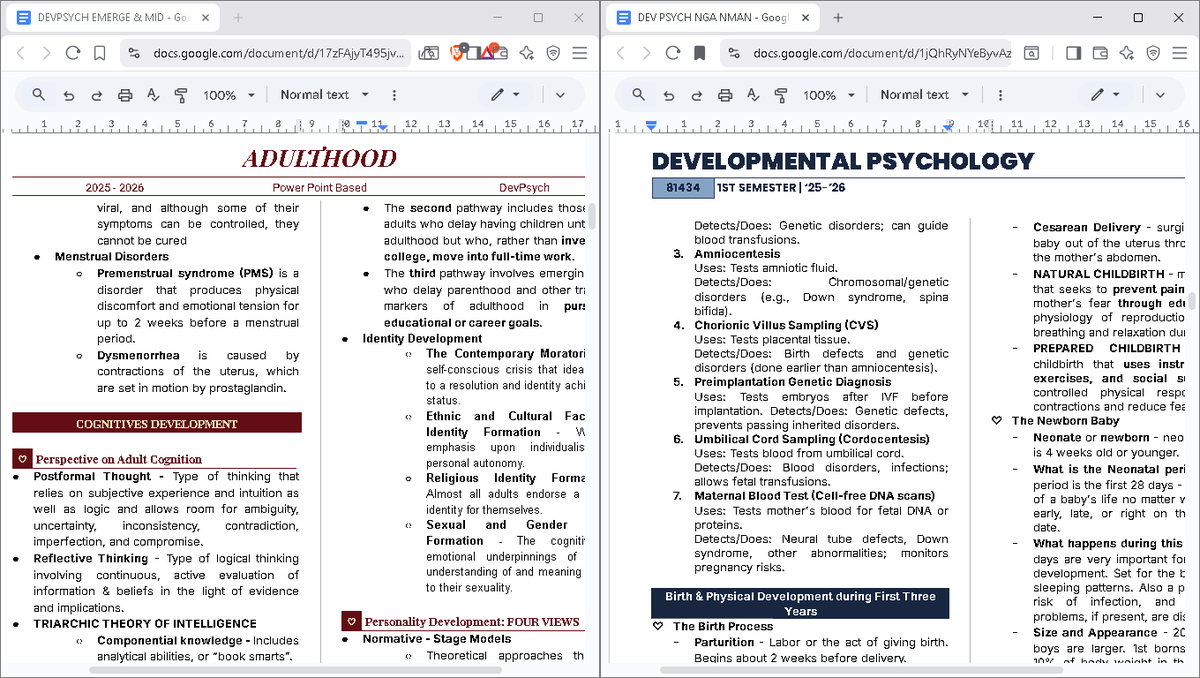
Task: Go forward in the right browser window
Action: pos(646,53)
